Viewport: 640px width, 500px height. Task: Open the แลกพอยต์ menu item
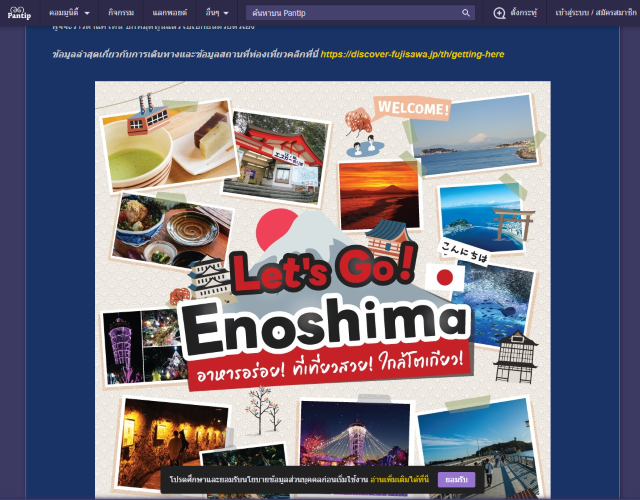169,13
